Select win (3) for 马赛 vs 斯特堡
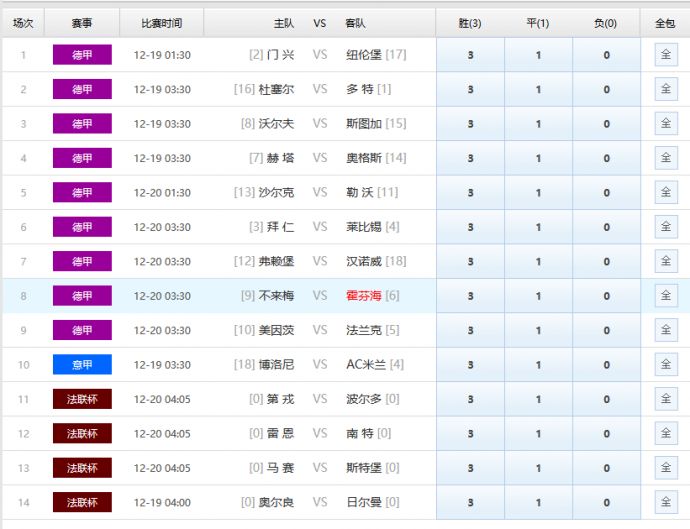Screen dimensions: 690x529 470,468
